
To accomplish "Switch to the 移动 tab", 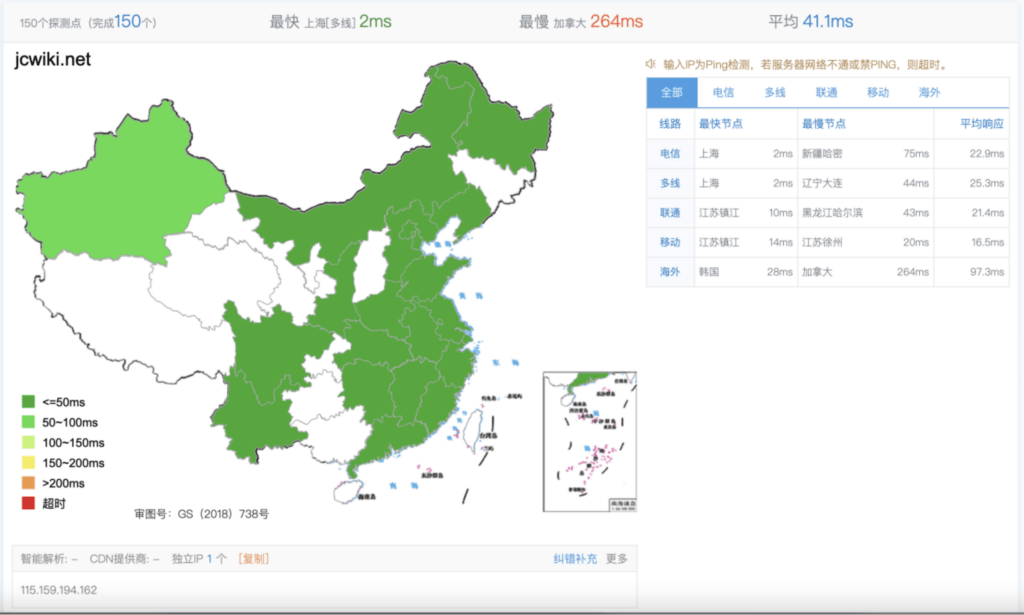I will coord(878,93).
